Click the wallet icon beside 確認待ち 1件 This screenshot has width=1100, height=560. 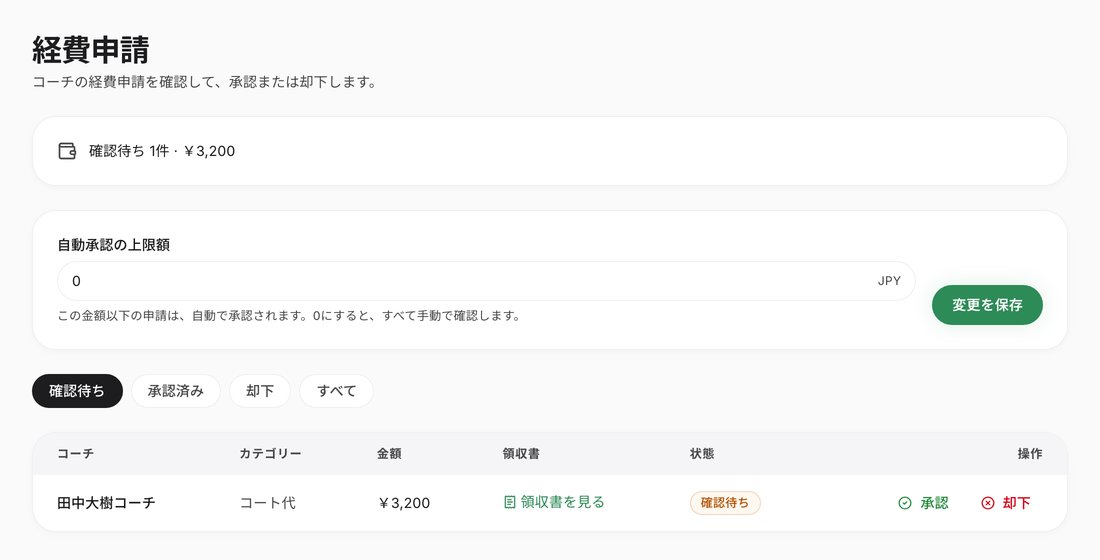[67, 151]
